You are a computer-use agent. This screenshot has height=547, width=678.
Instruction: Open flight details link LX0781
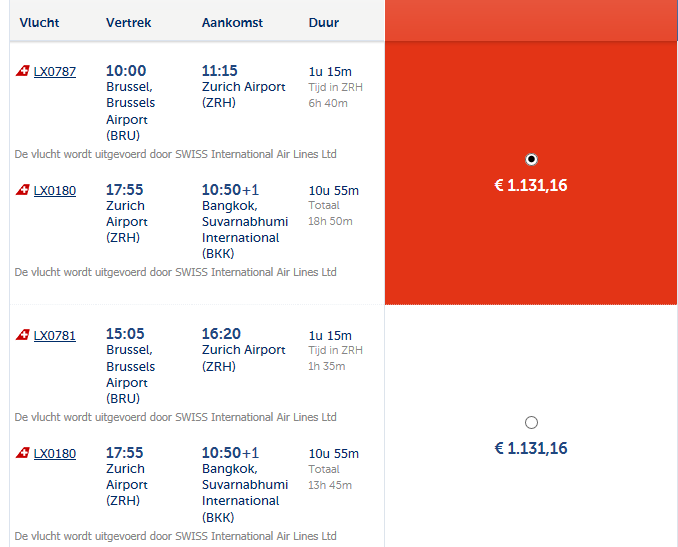point(55,336)
